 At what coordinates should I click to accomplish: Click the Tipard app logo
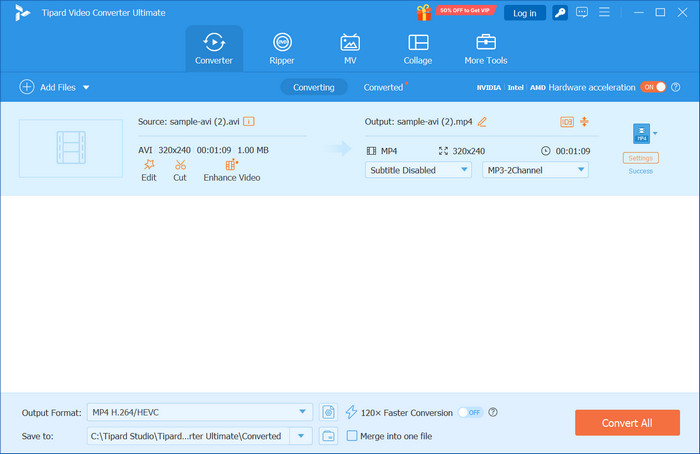[x=22, y=12]
